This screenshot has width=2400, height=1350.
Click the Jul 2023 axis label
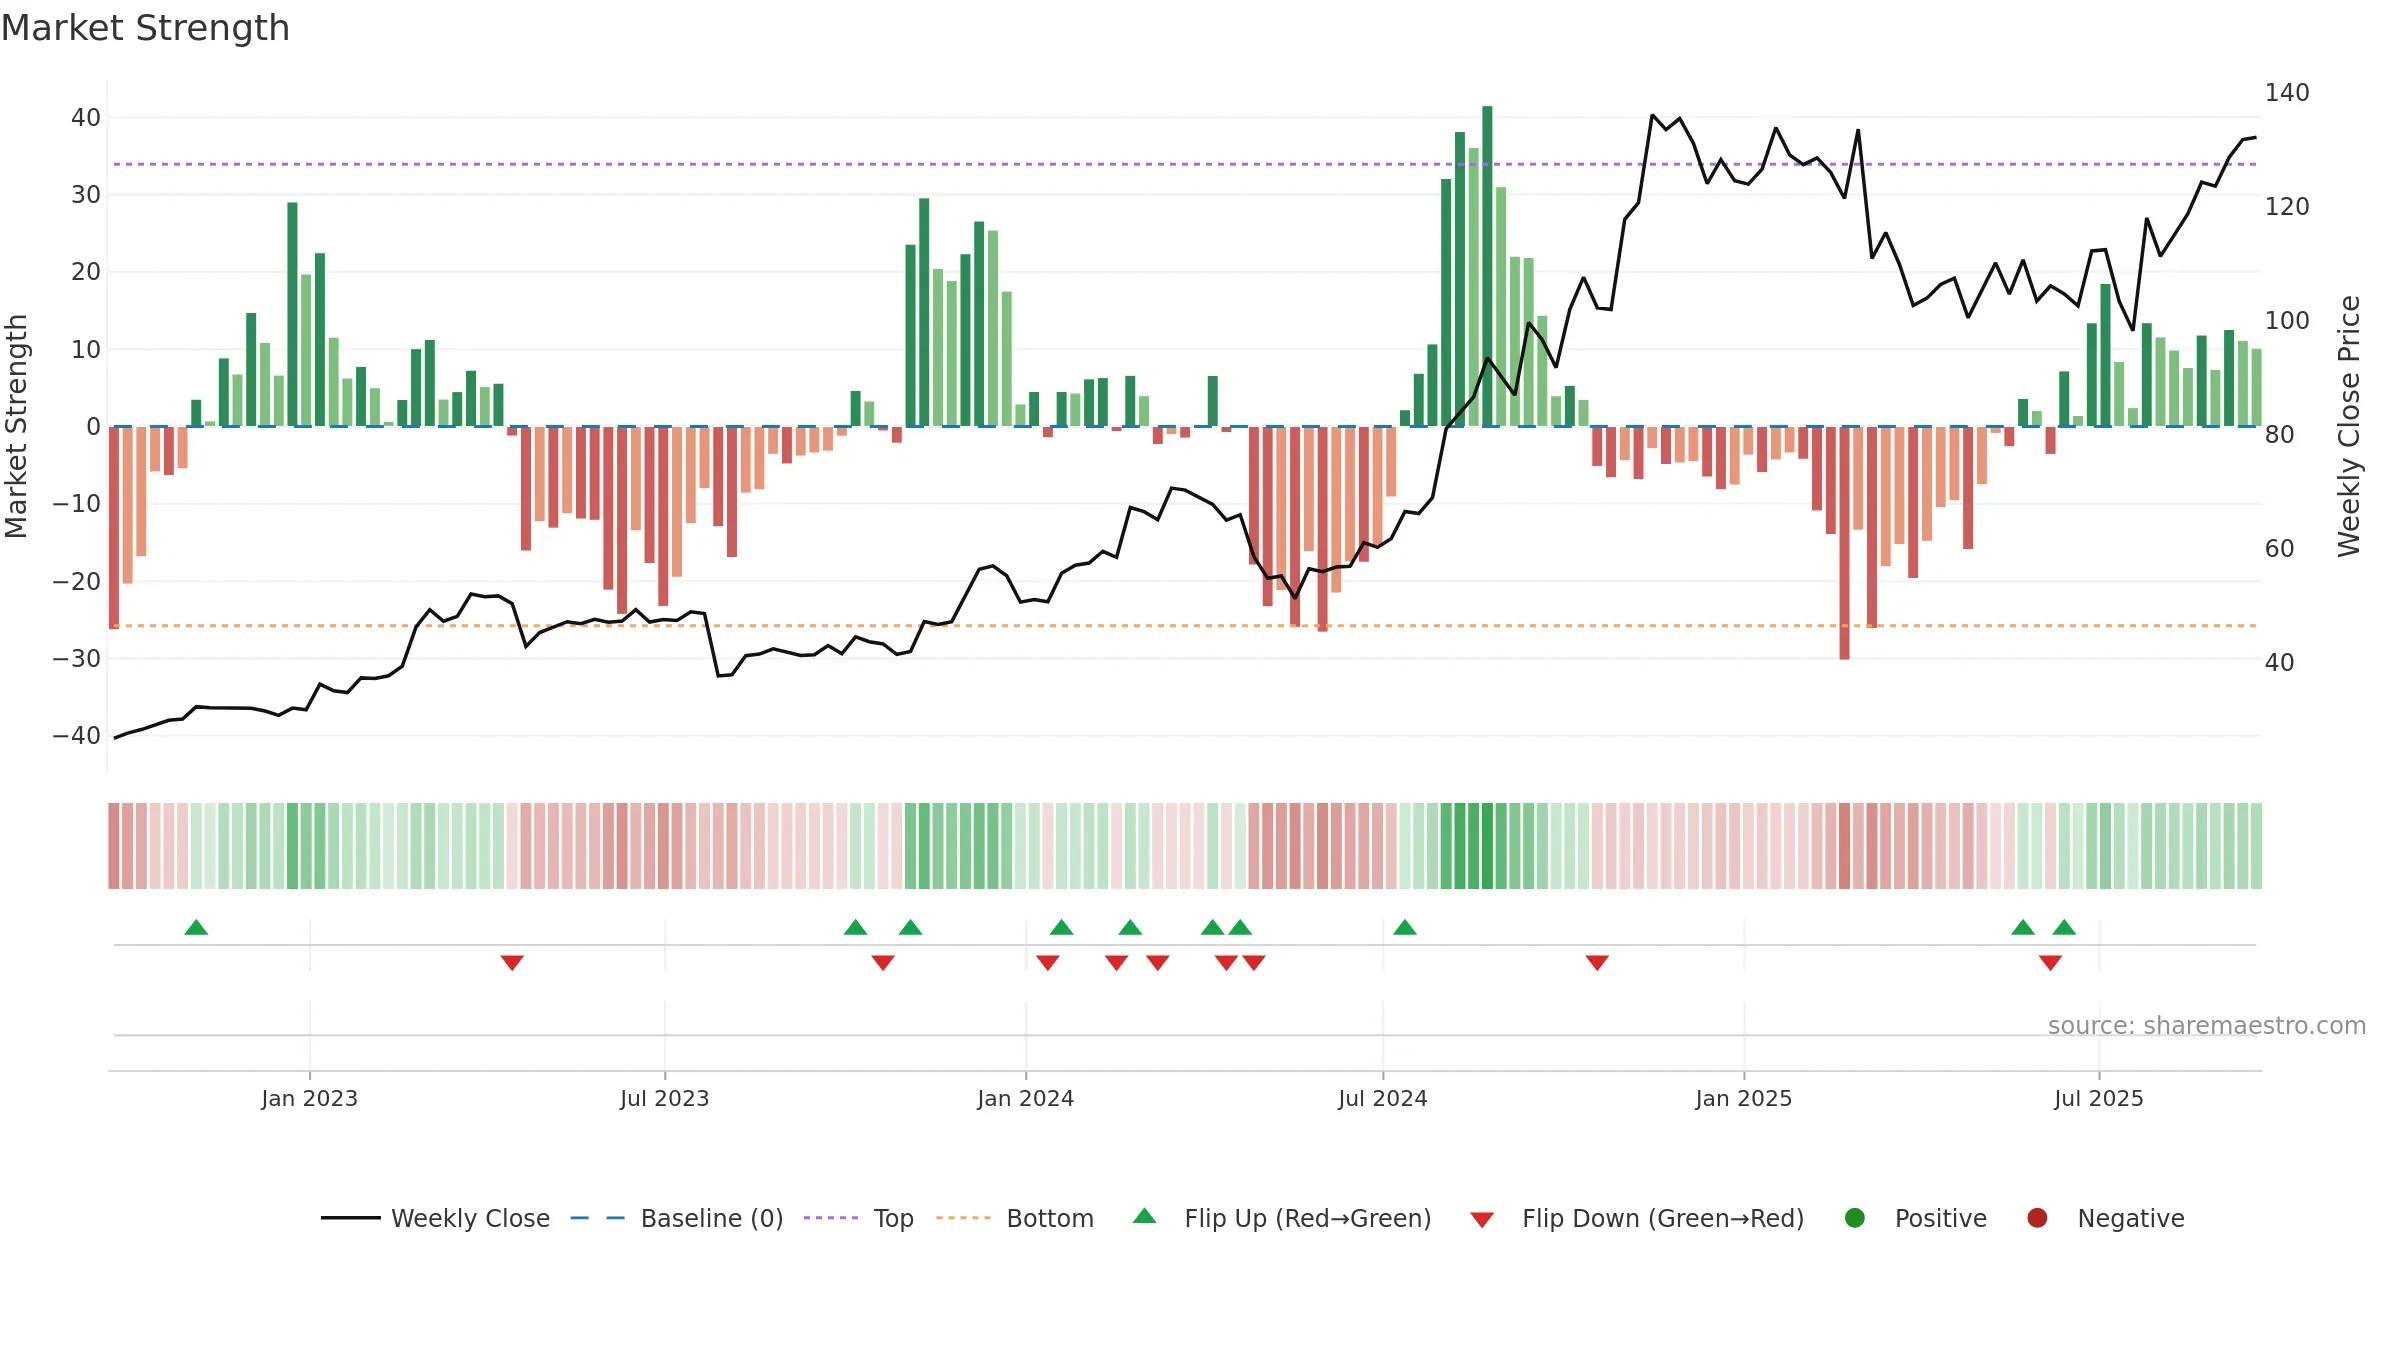[x=664, y=1099]
